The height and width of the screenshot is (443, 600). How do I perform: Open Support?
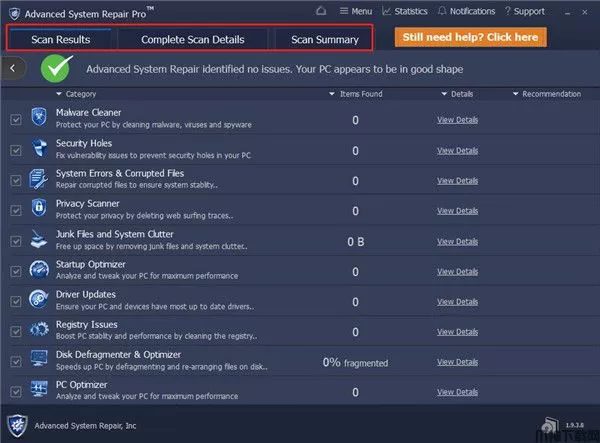click(x=525, y=11)
